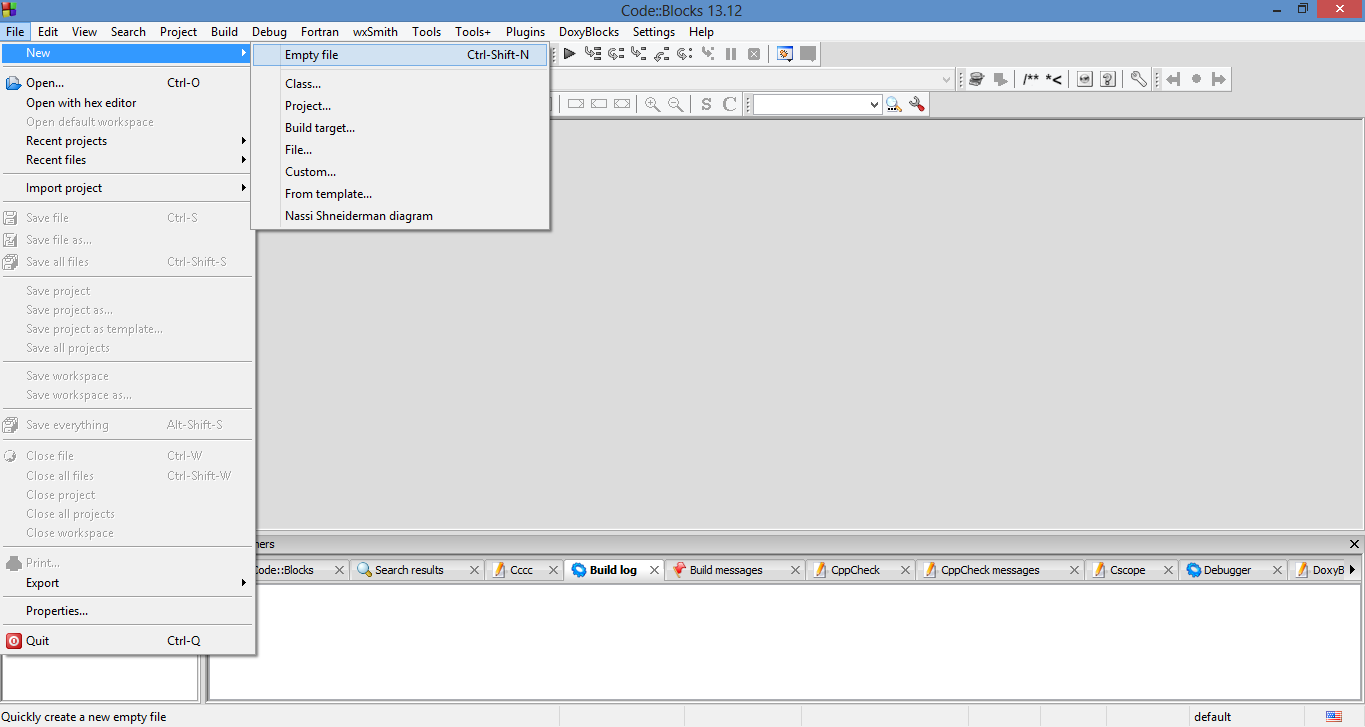Open the wxSmith menu
The height and width of the screenshot is (727, 1365).
[x=375, y=32]
